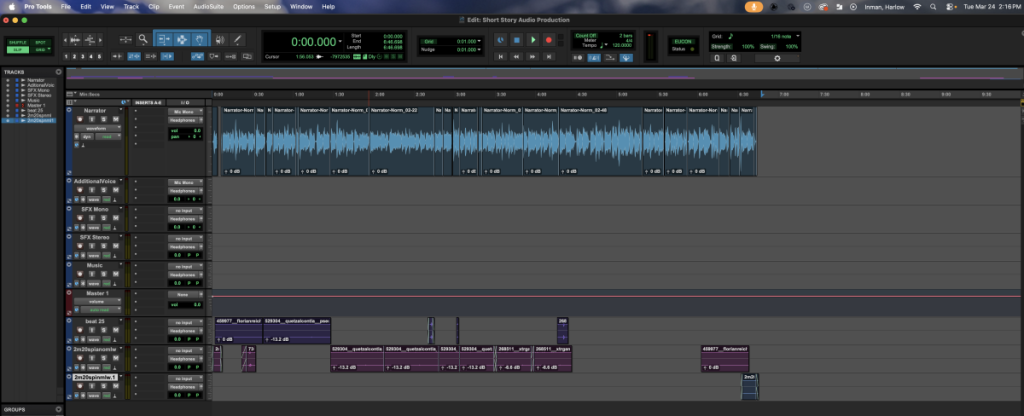Click the red Record button
The height and width of the screenshot is (416, 1024).
tap(549, 40)
